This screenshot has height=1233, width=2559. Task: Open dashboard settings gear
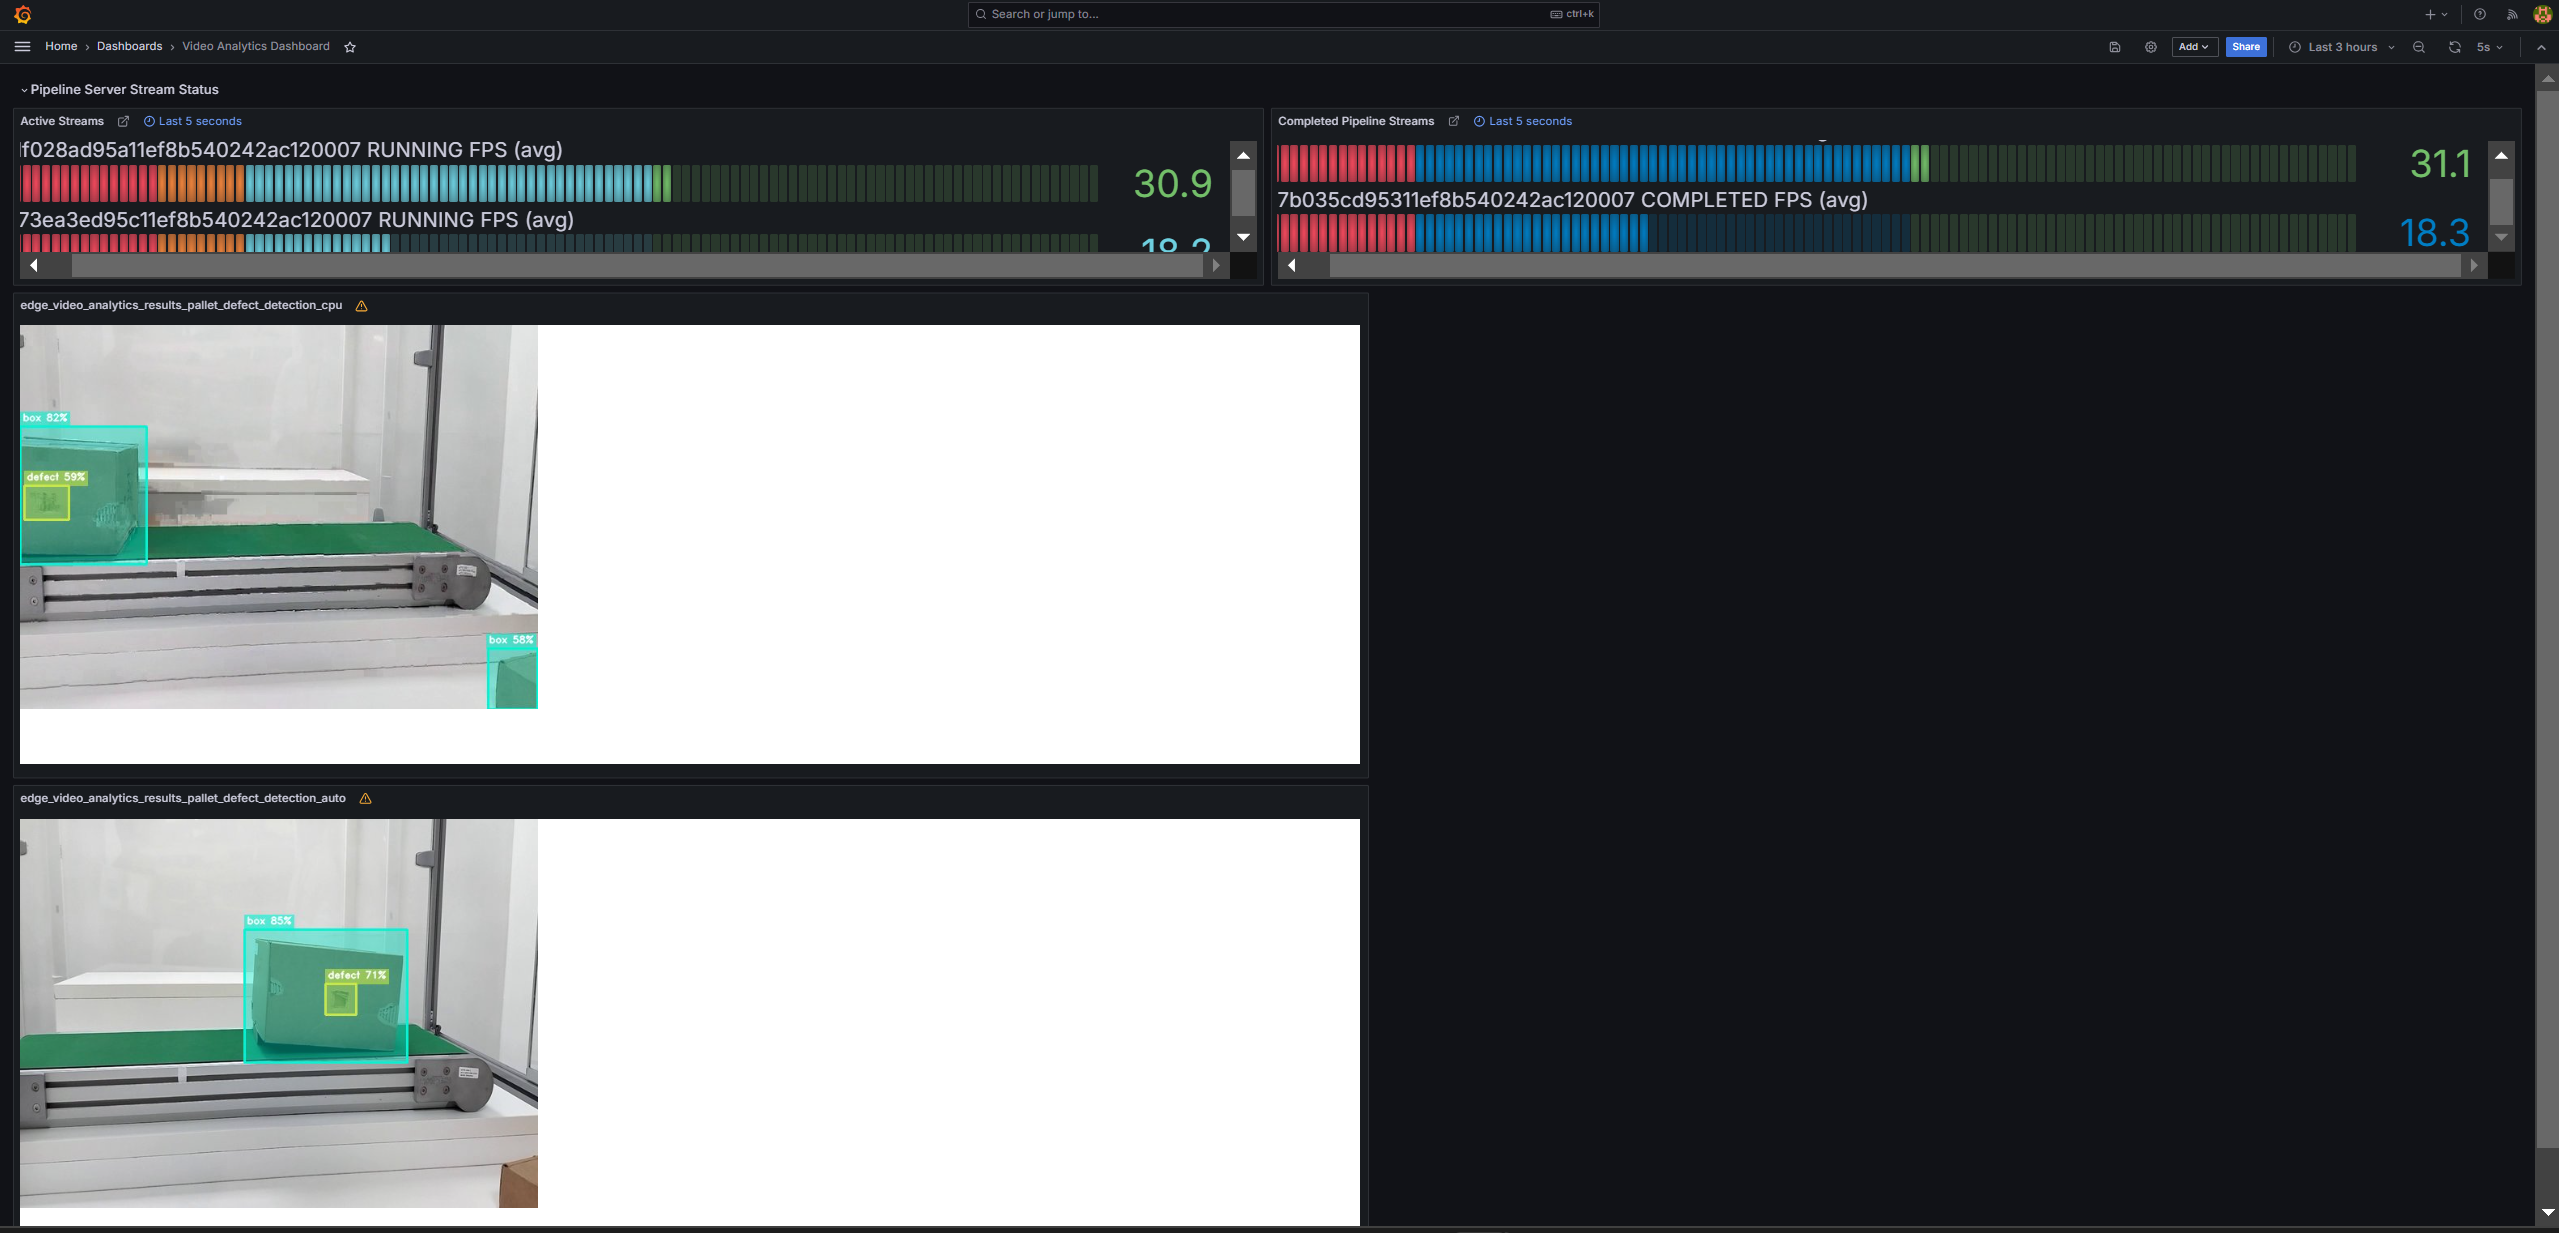point(2151,47)
